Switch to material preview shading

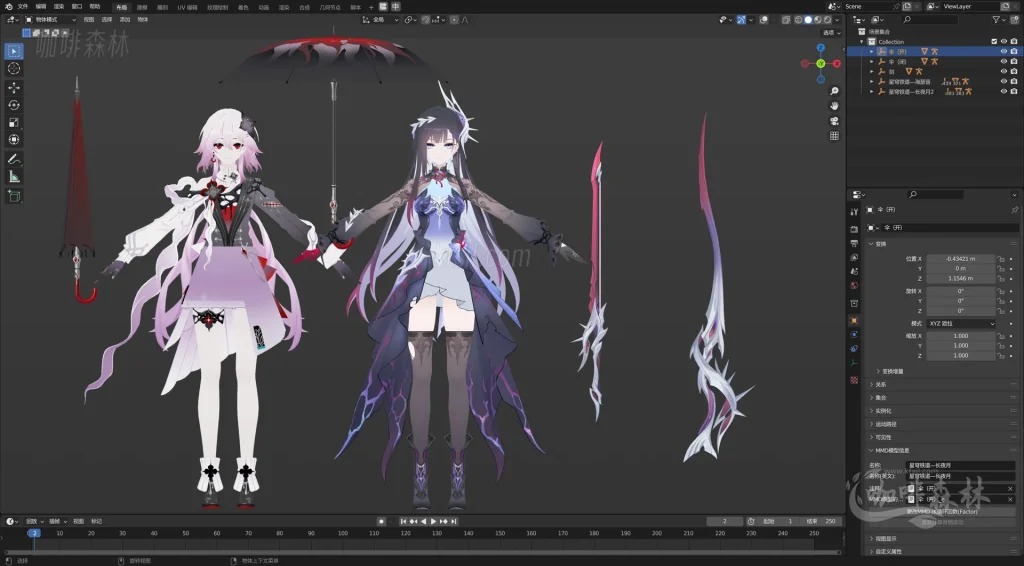818,20
